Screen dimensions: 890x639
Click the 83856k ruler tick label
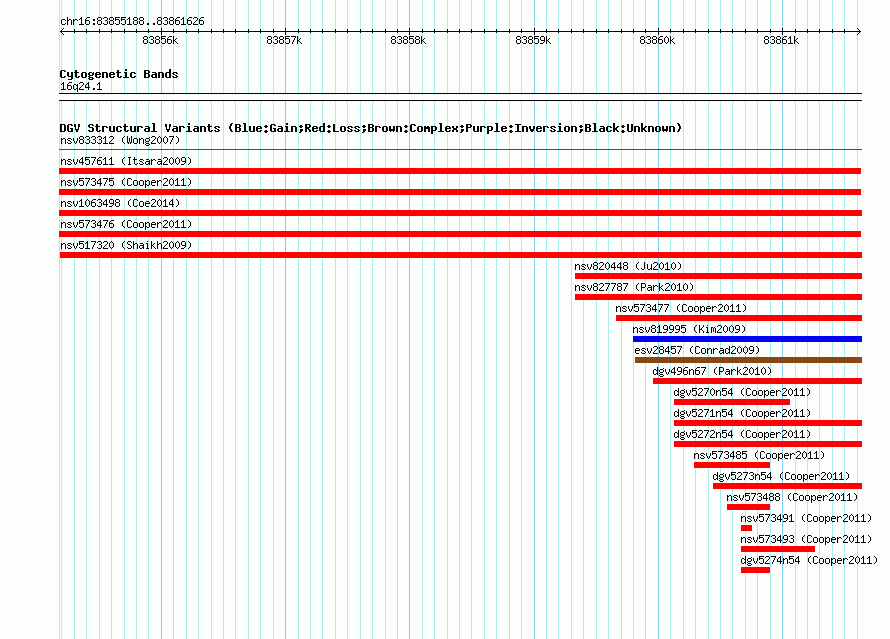[x=160, y=40]
